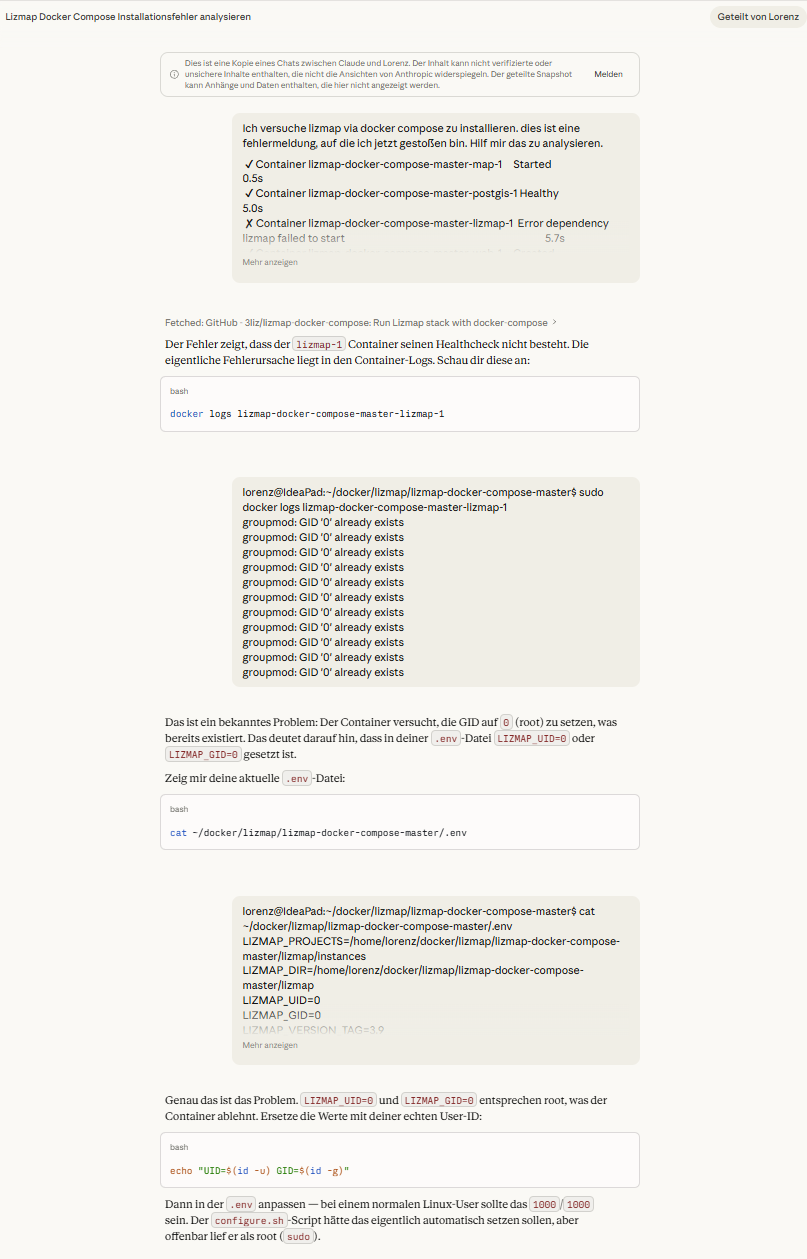This screenshot has width=807, height=1259.
Task: Click the echo UID GID command code block
Action: tap(400, 1160)
